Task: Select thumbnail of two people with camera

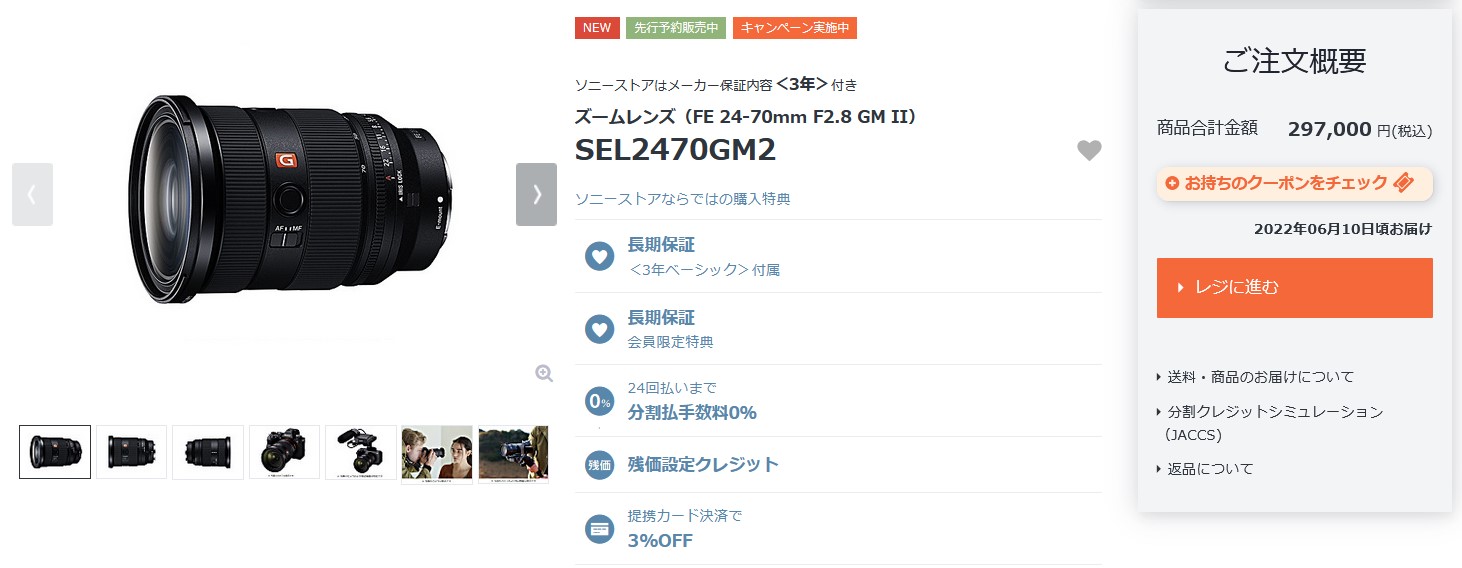Action: point(437,454)
